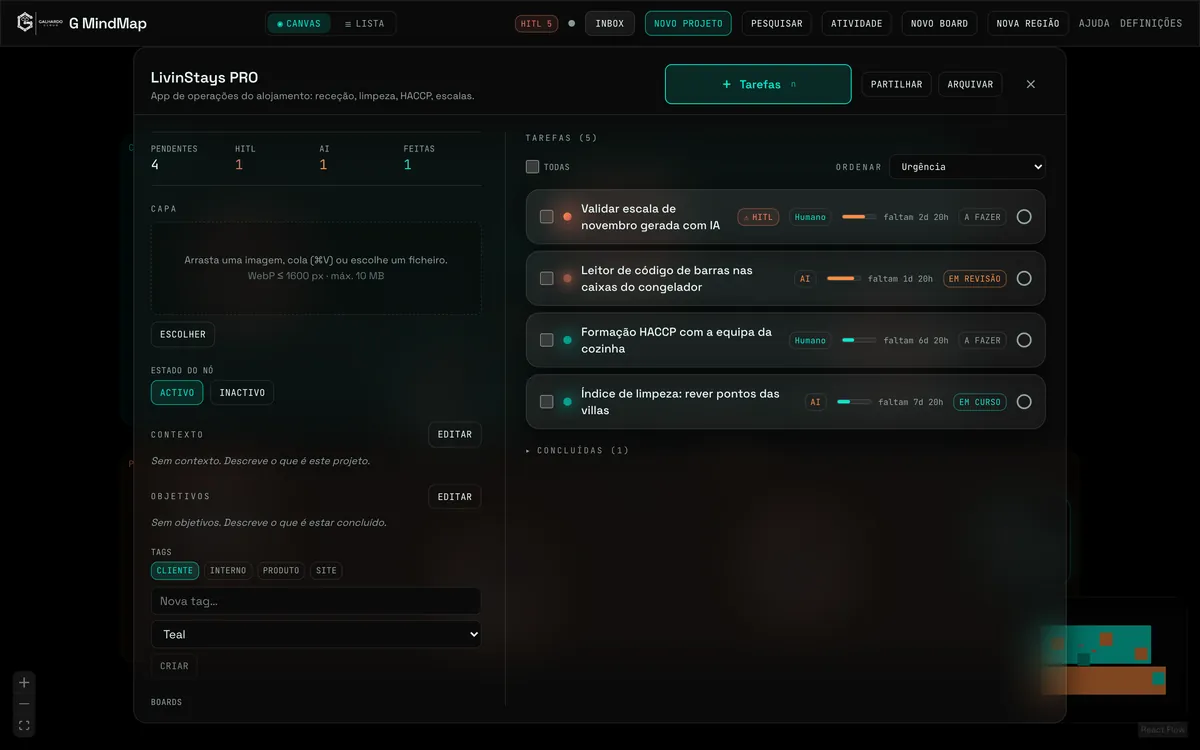Mark 'Validar escala de novembro' as done
1200x750 pixels.
coord(1024,217)
